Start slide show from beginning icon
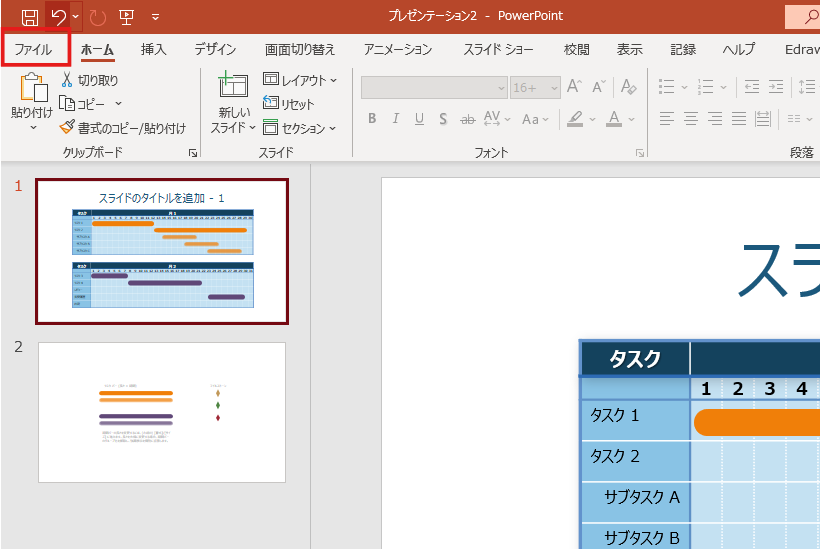The image size is (820, 549). (126, 17)
